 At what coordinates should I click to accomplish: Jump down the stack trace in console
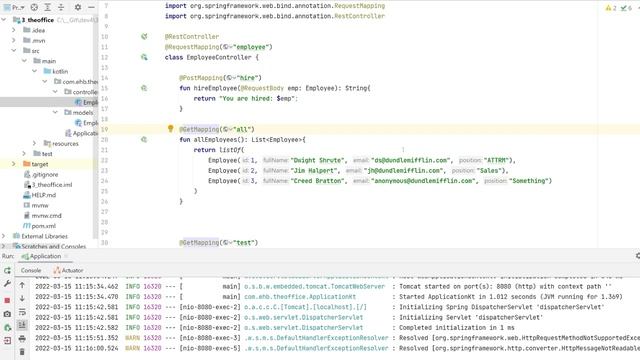22,298
